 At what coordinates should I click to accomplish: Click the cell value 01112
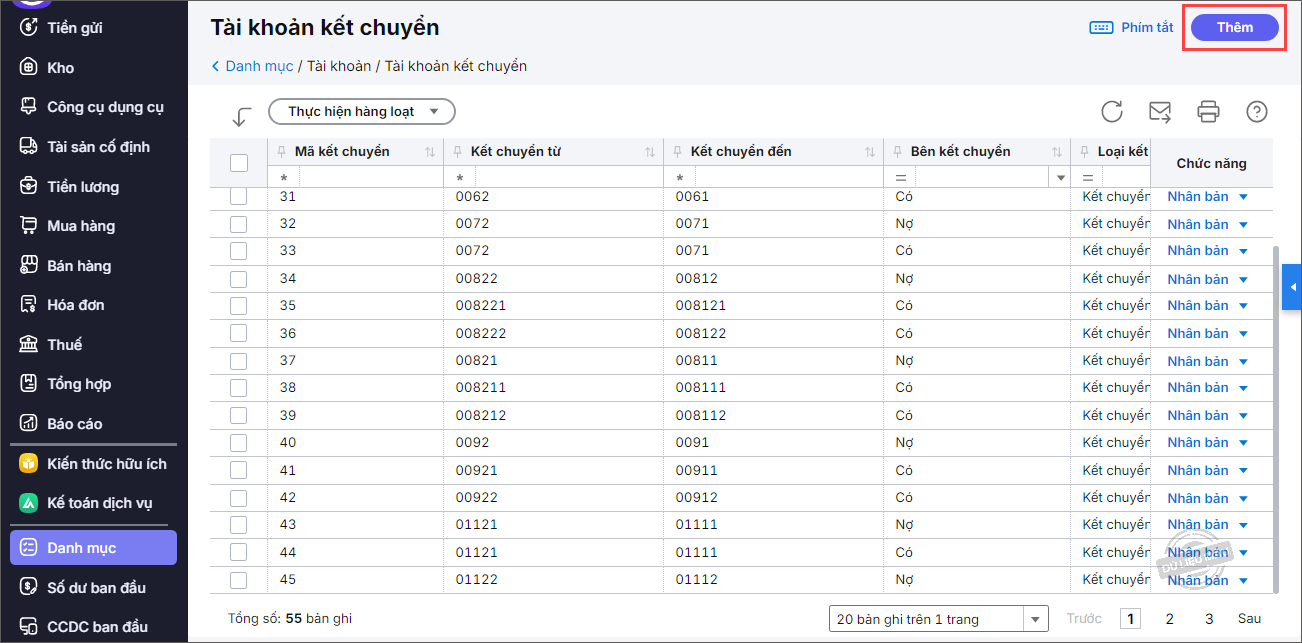pos(696,580)
